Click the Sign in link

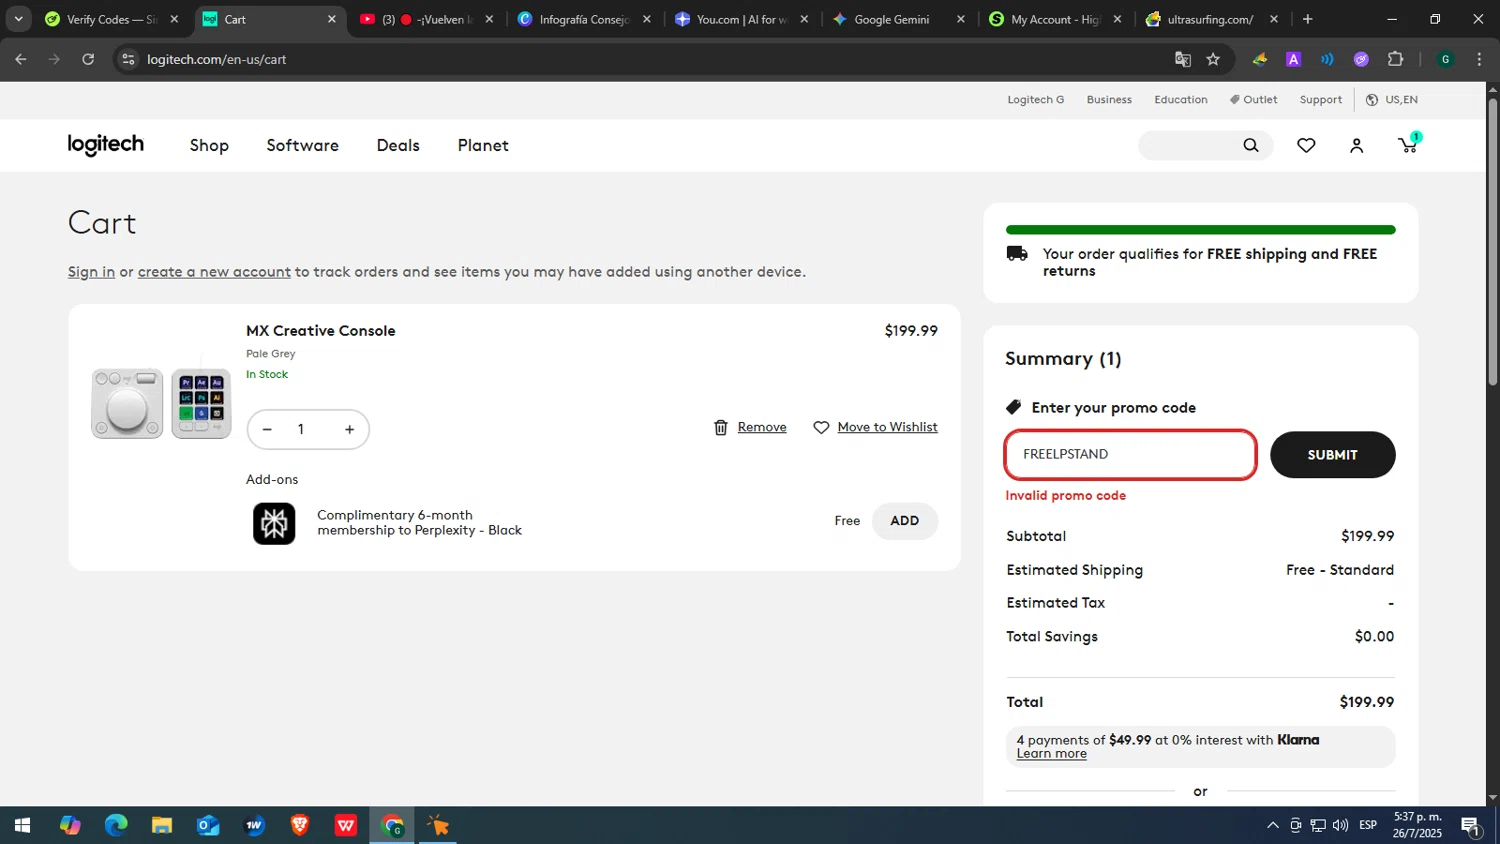coord(91,272)
